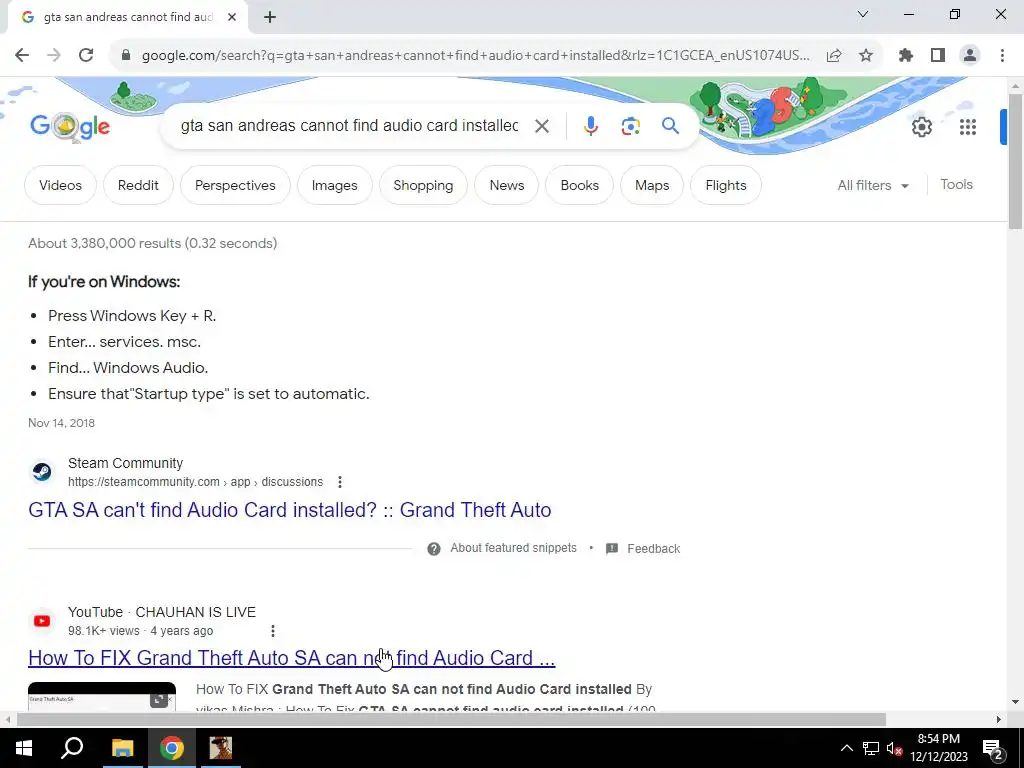Click About featured snippets
This screenshot has height=768, width=1024.
(x=513, y=548)
